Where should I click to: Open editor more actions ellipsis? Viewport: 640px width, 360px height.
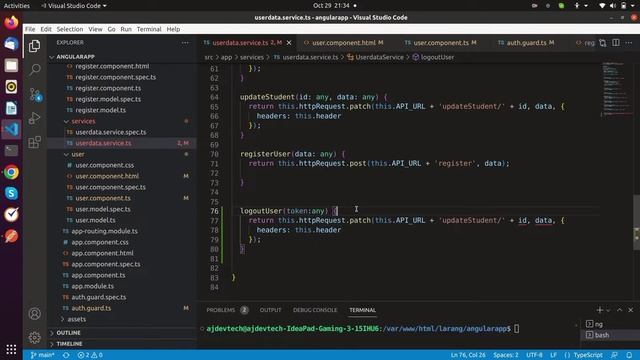coord(629,42)
